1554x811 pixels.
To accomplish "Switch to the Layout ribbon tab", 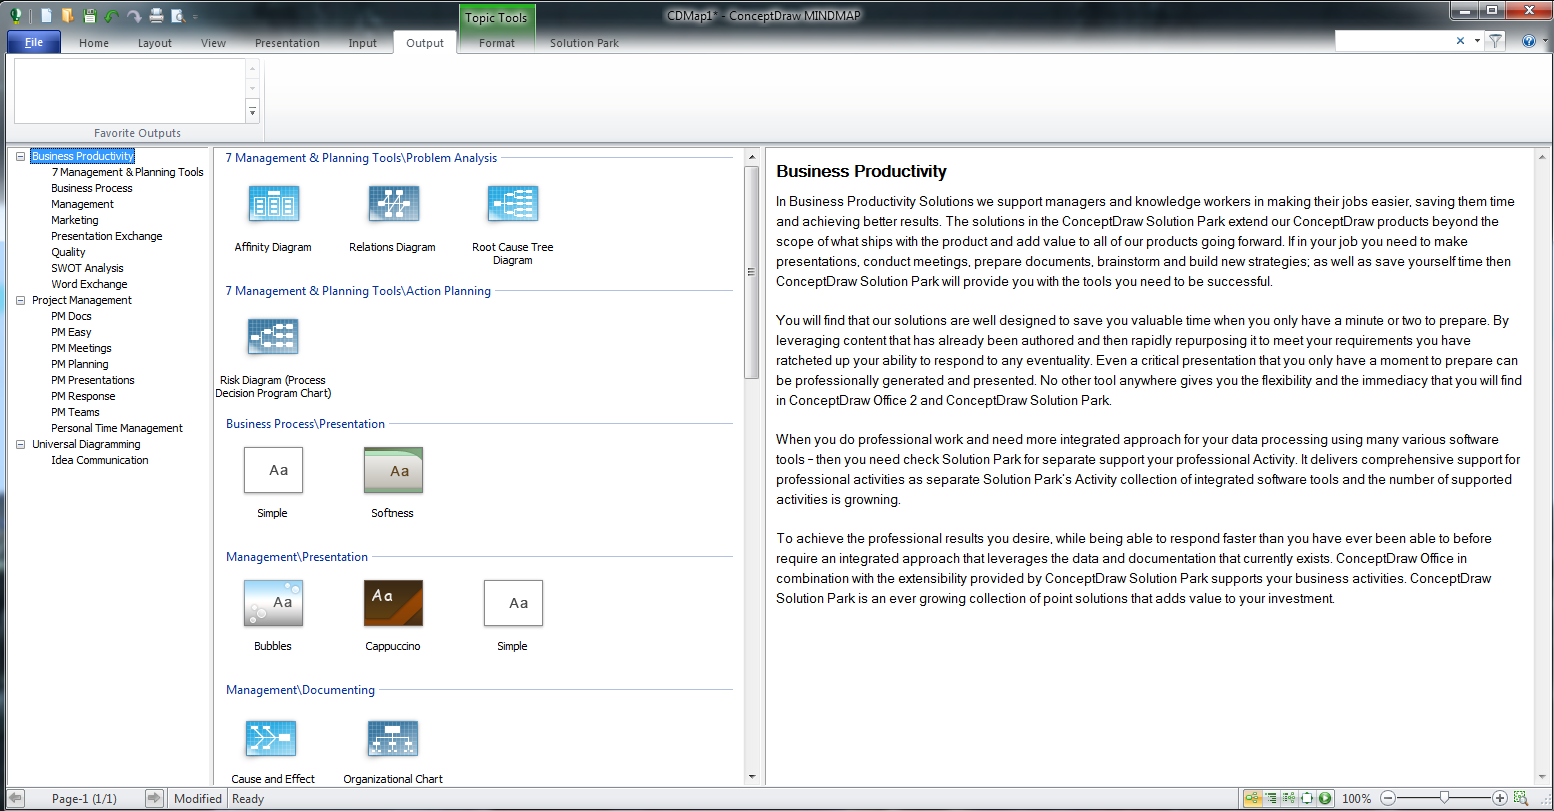I will (155, 43).
